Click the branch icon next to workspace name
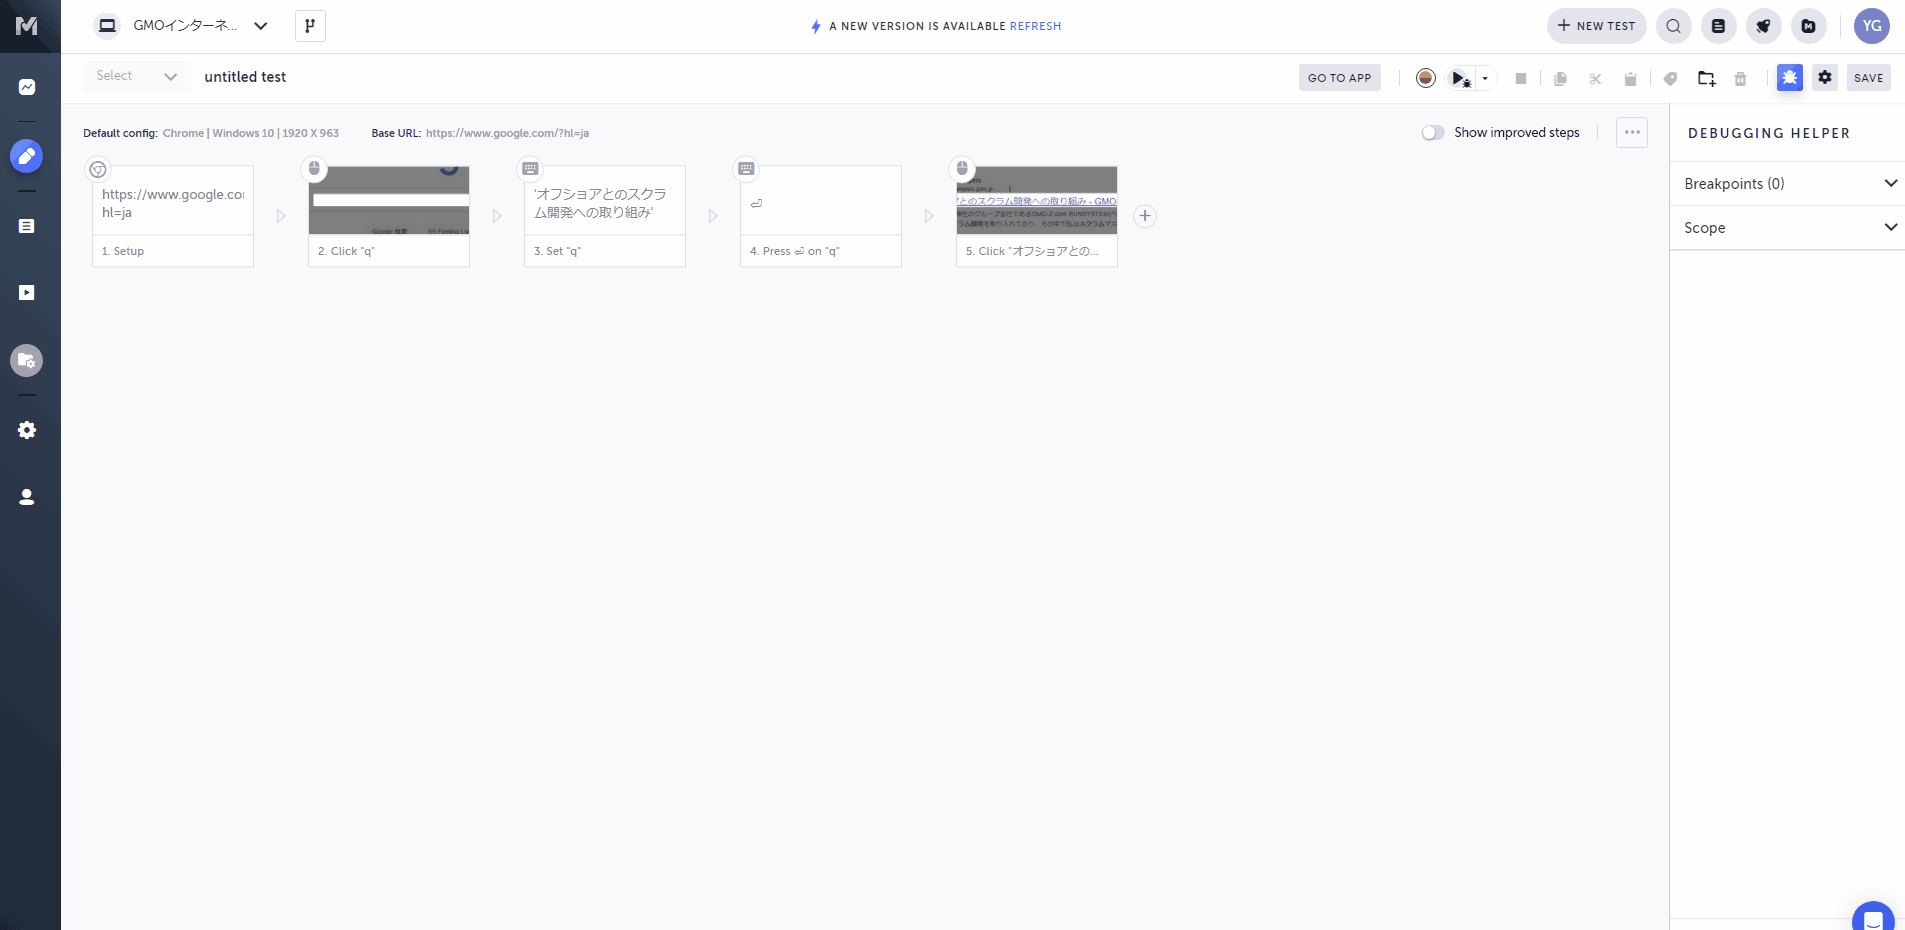 tap(310, 26)
